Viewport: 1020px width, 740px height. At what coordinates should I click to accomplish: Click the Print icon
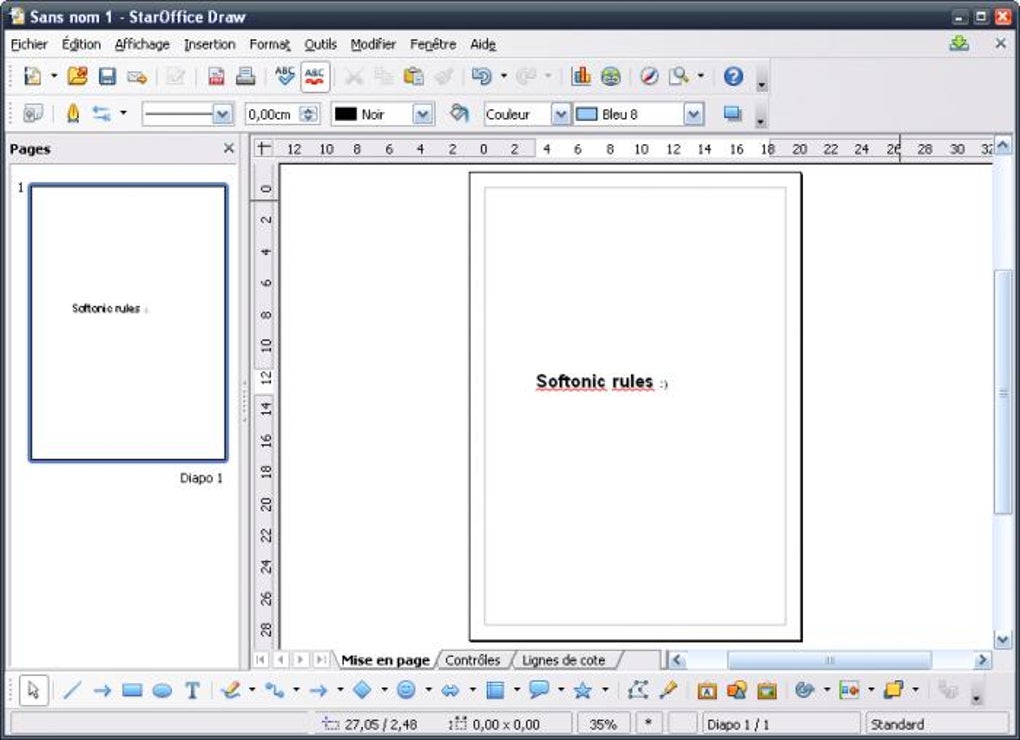click(245, 76)
